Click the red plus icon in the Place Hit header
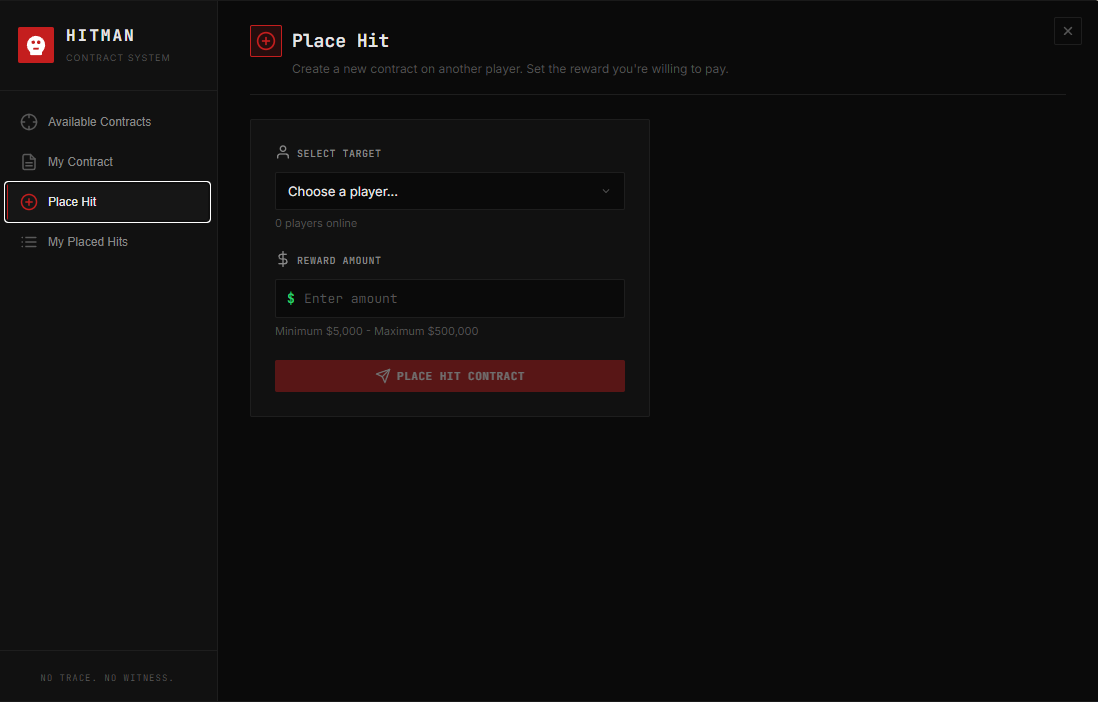This screenshot has height=702, width=1098. [x=266, y=41]
